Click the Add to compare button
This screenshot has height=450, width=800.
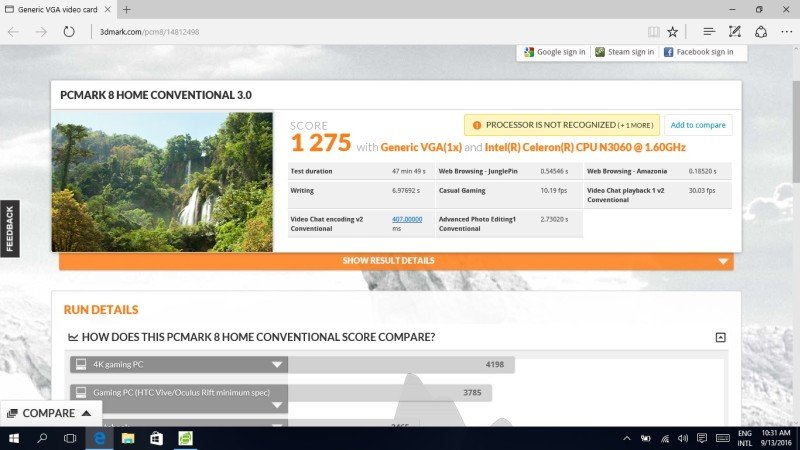[x=697, y=125]
